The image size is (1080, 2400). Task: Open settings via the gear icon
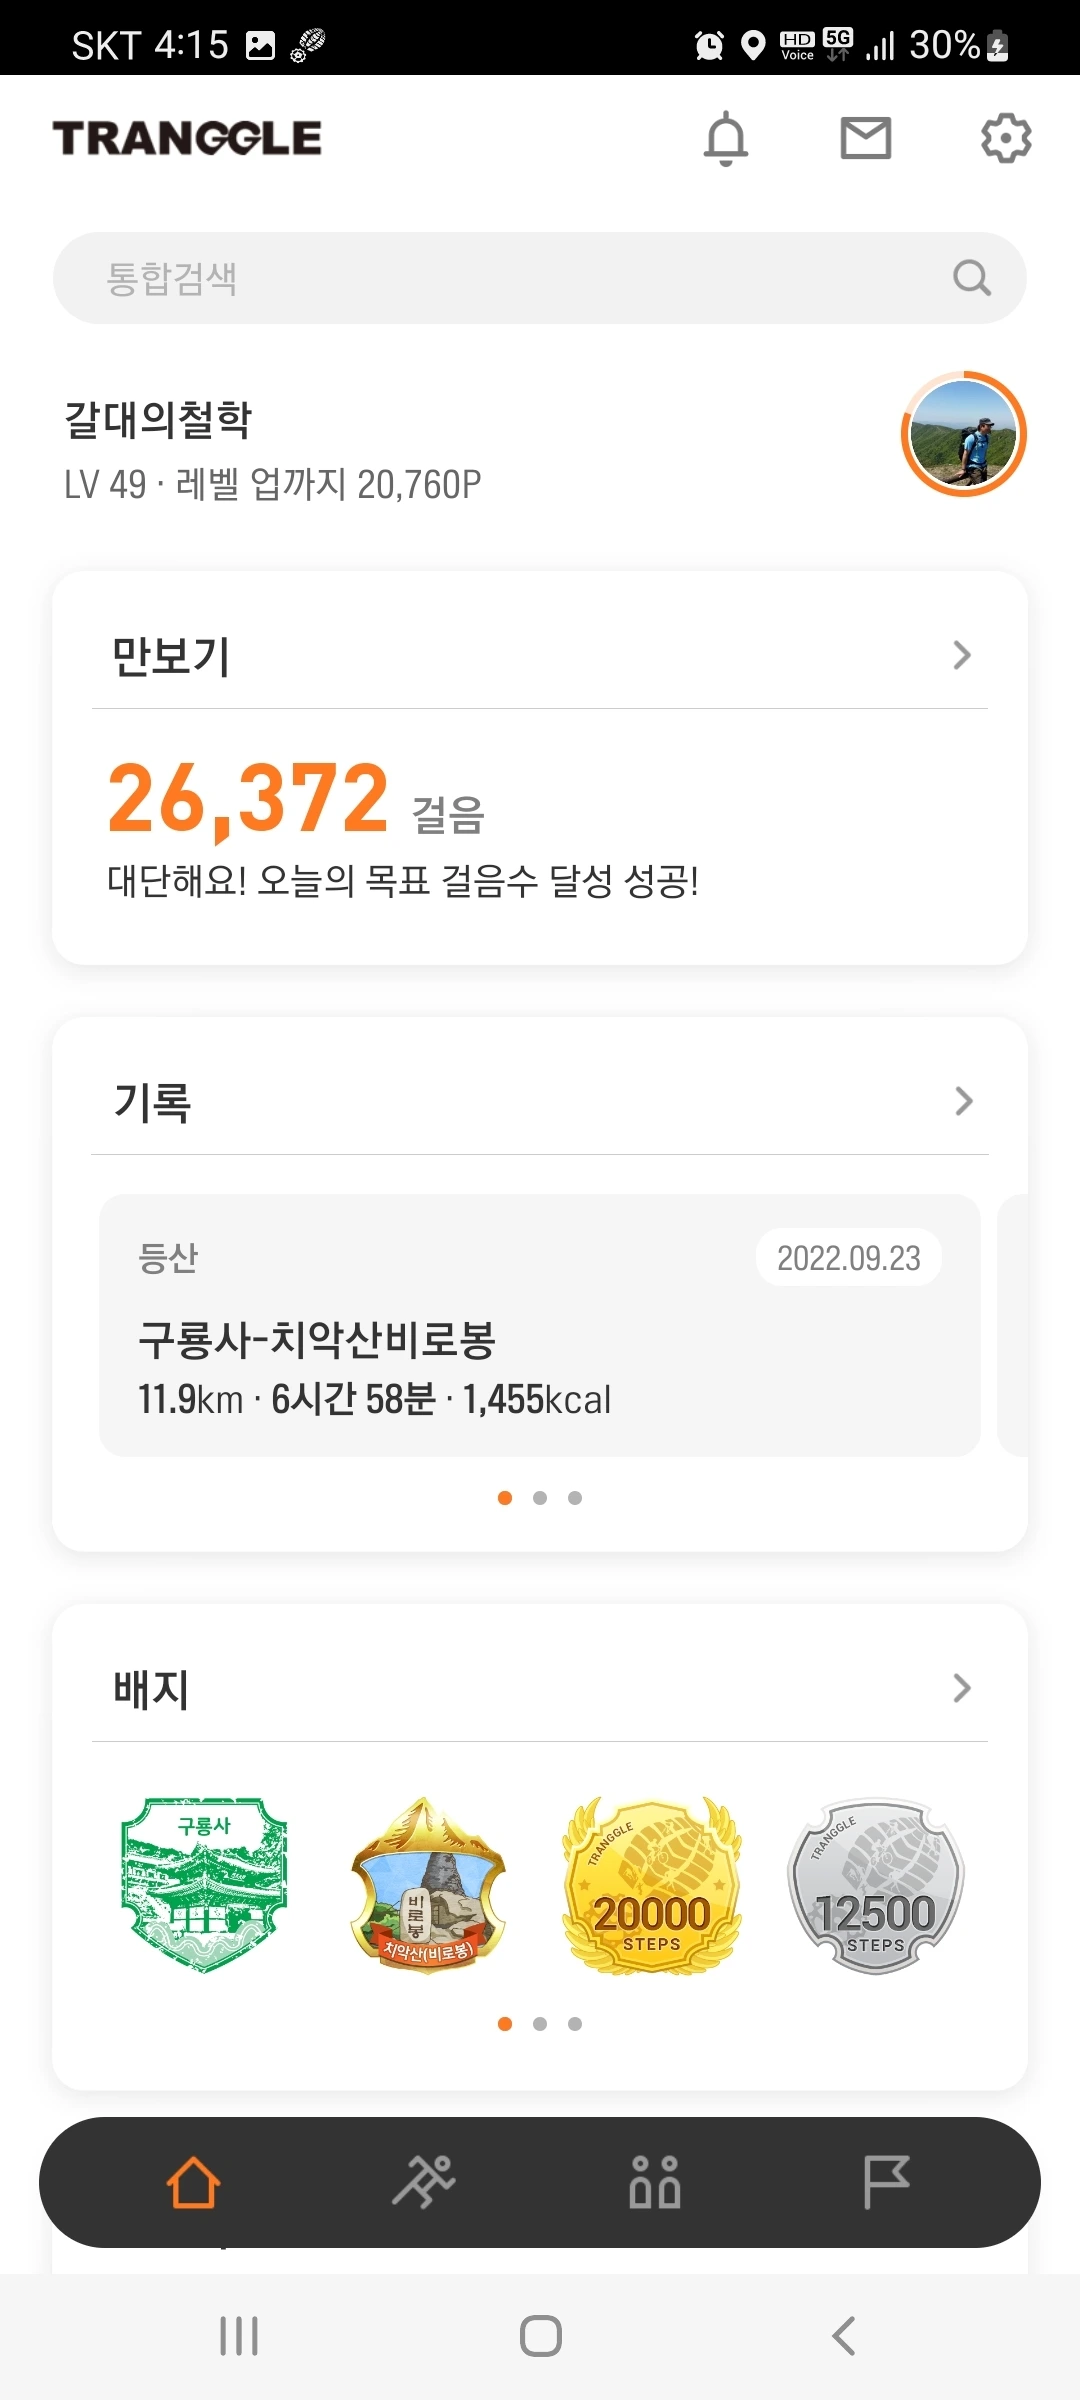[1006, 138]
